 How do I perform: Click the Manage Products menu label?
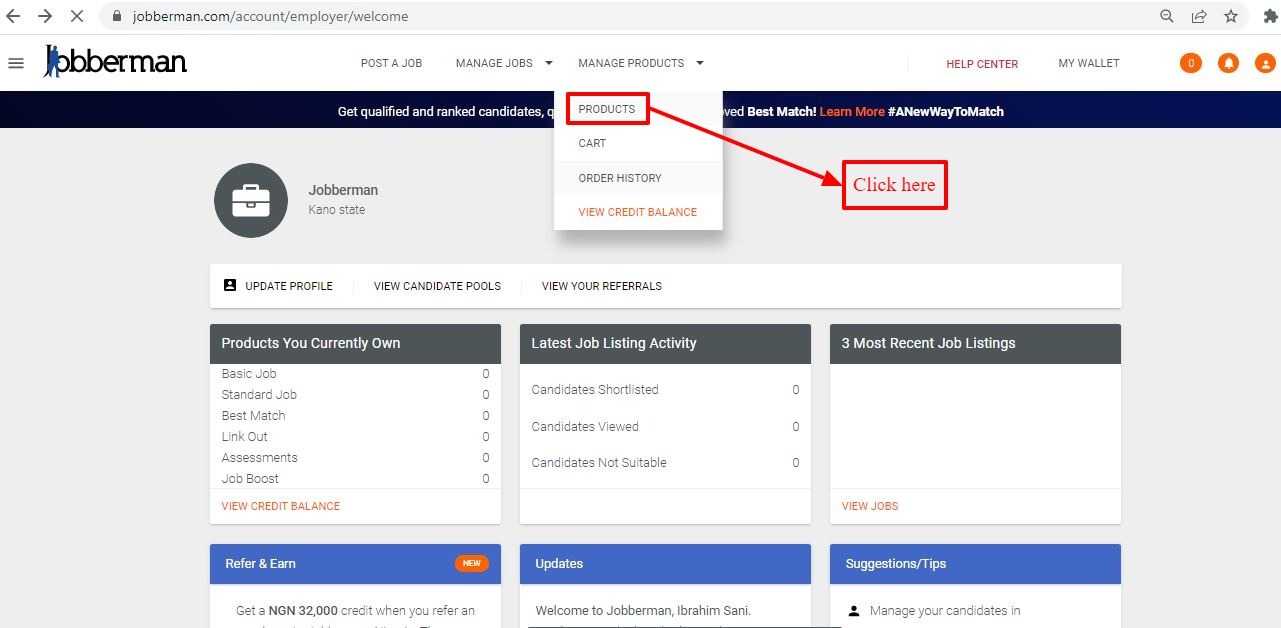pyautogui.click(x=631, y=63)
